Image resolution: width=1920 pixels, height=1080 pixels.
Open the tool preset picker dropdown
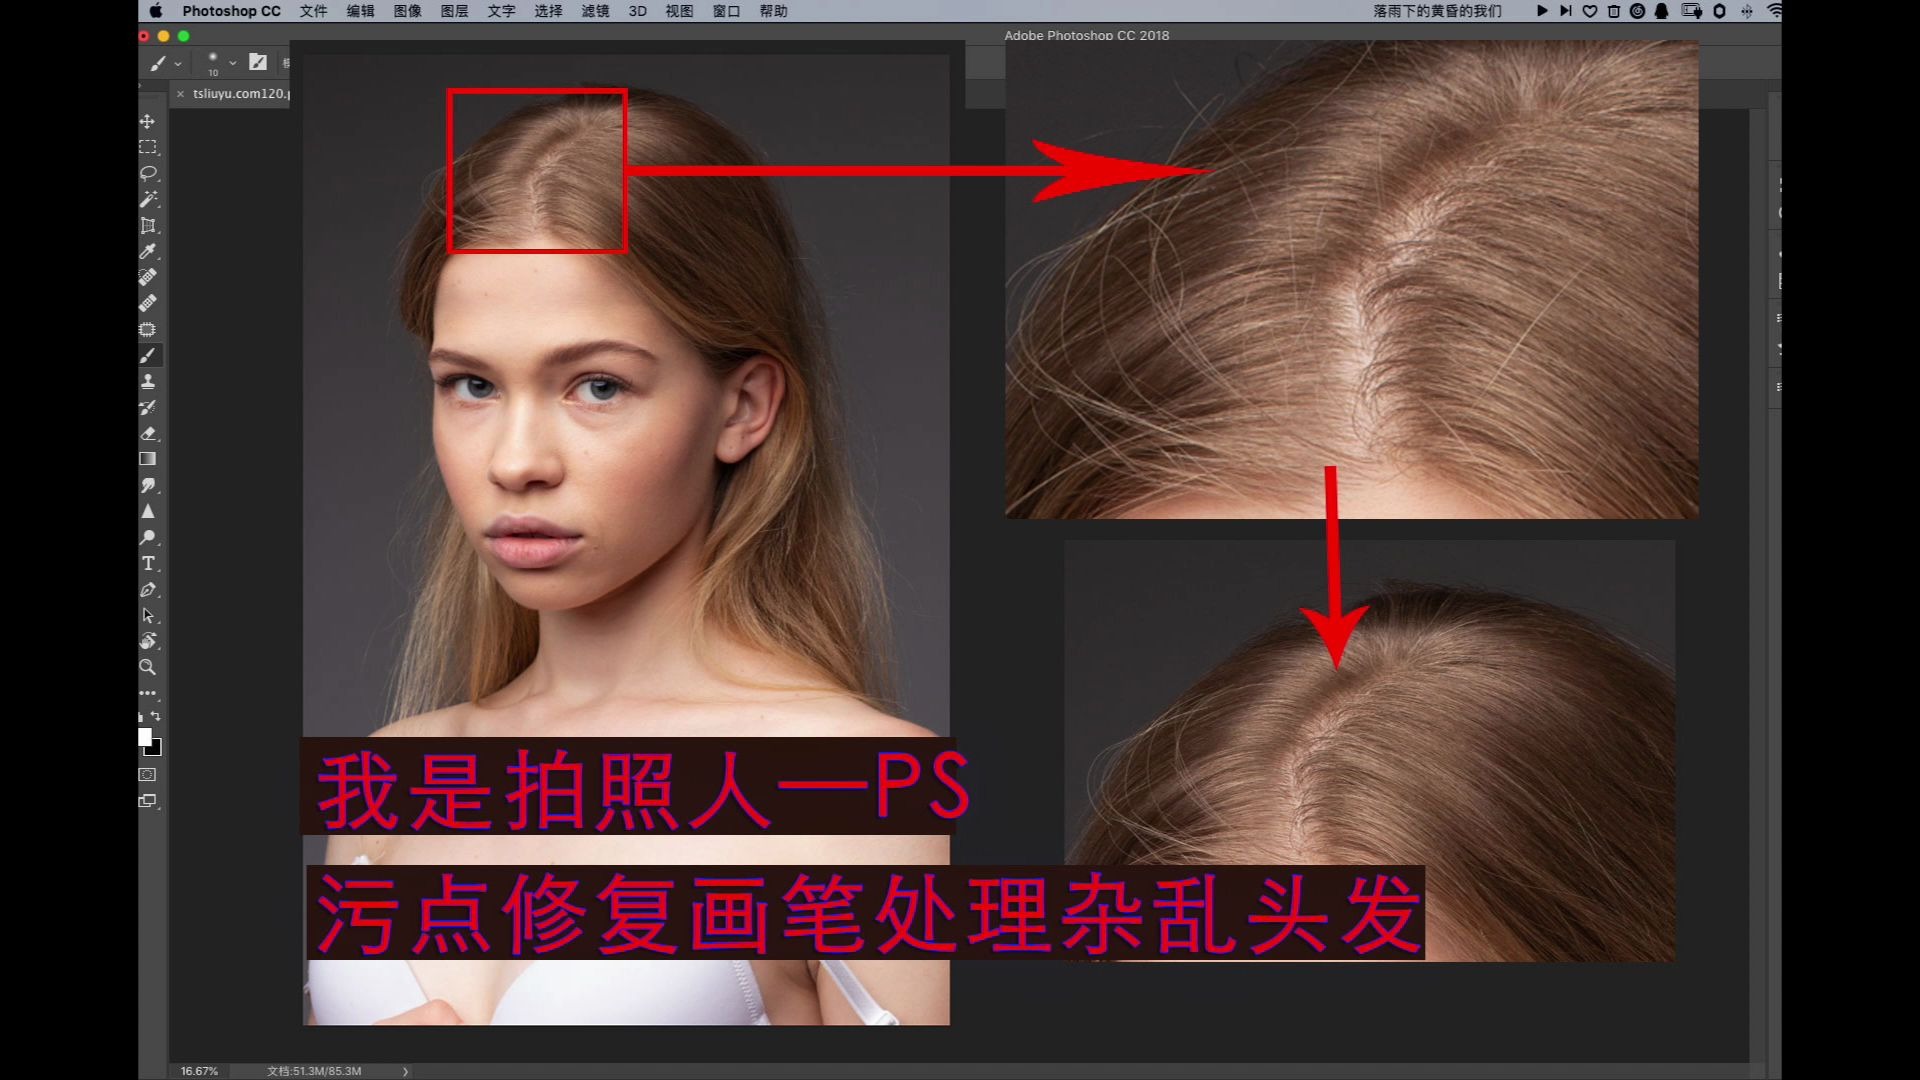click(178, 63)
